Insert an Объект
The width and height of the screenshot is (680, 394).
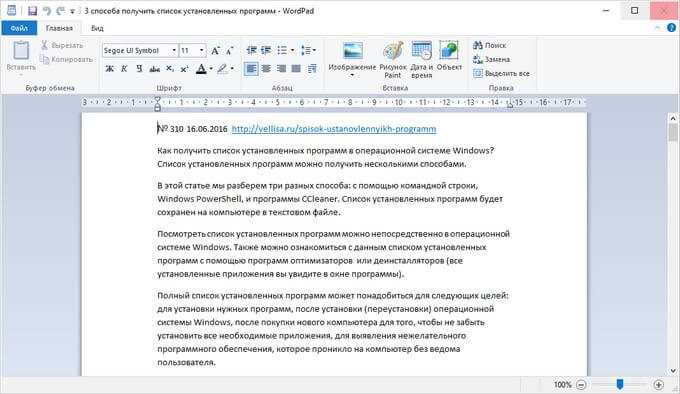[449, 56]
